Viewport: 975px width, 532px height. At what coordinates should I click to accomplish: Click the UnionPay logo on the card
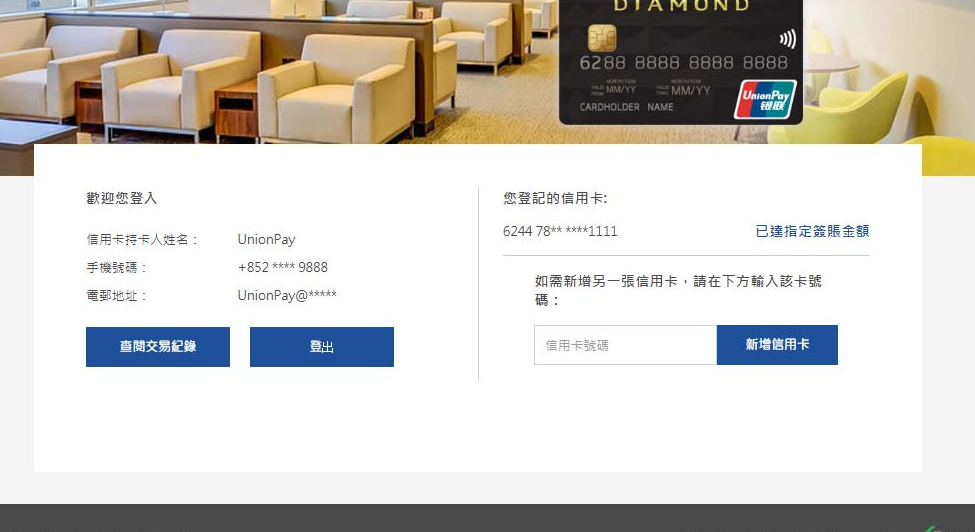click(x=765, y=99)
